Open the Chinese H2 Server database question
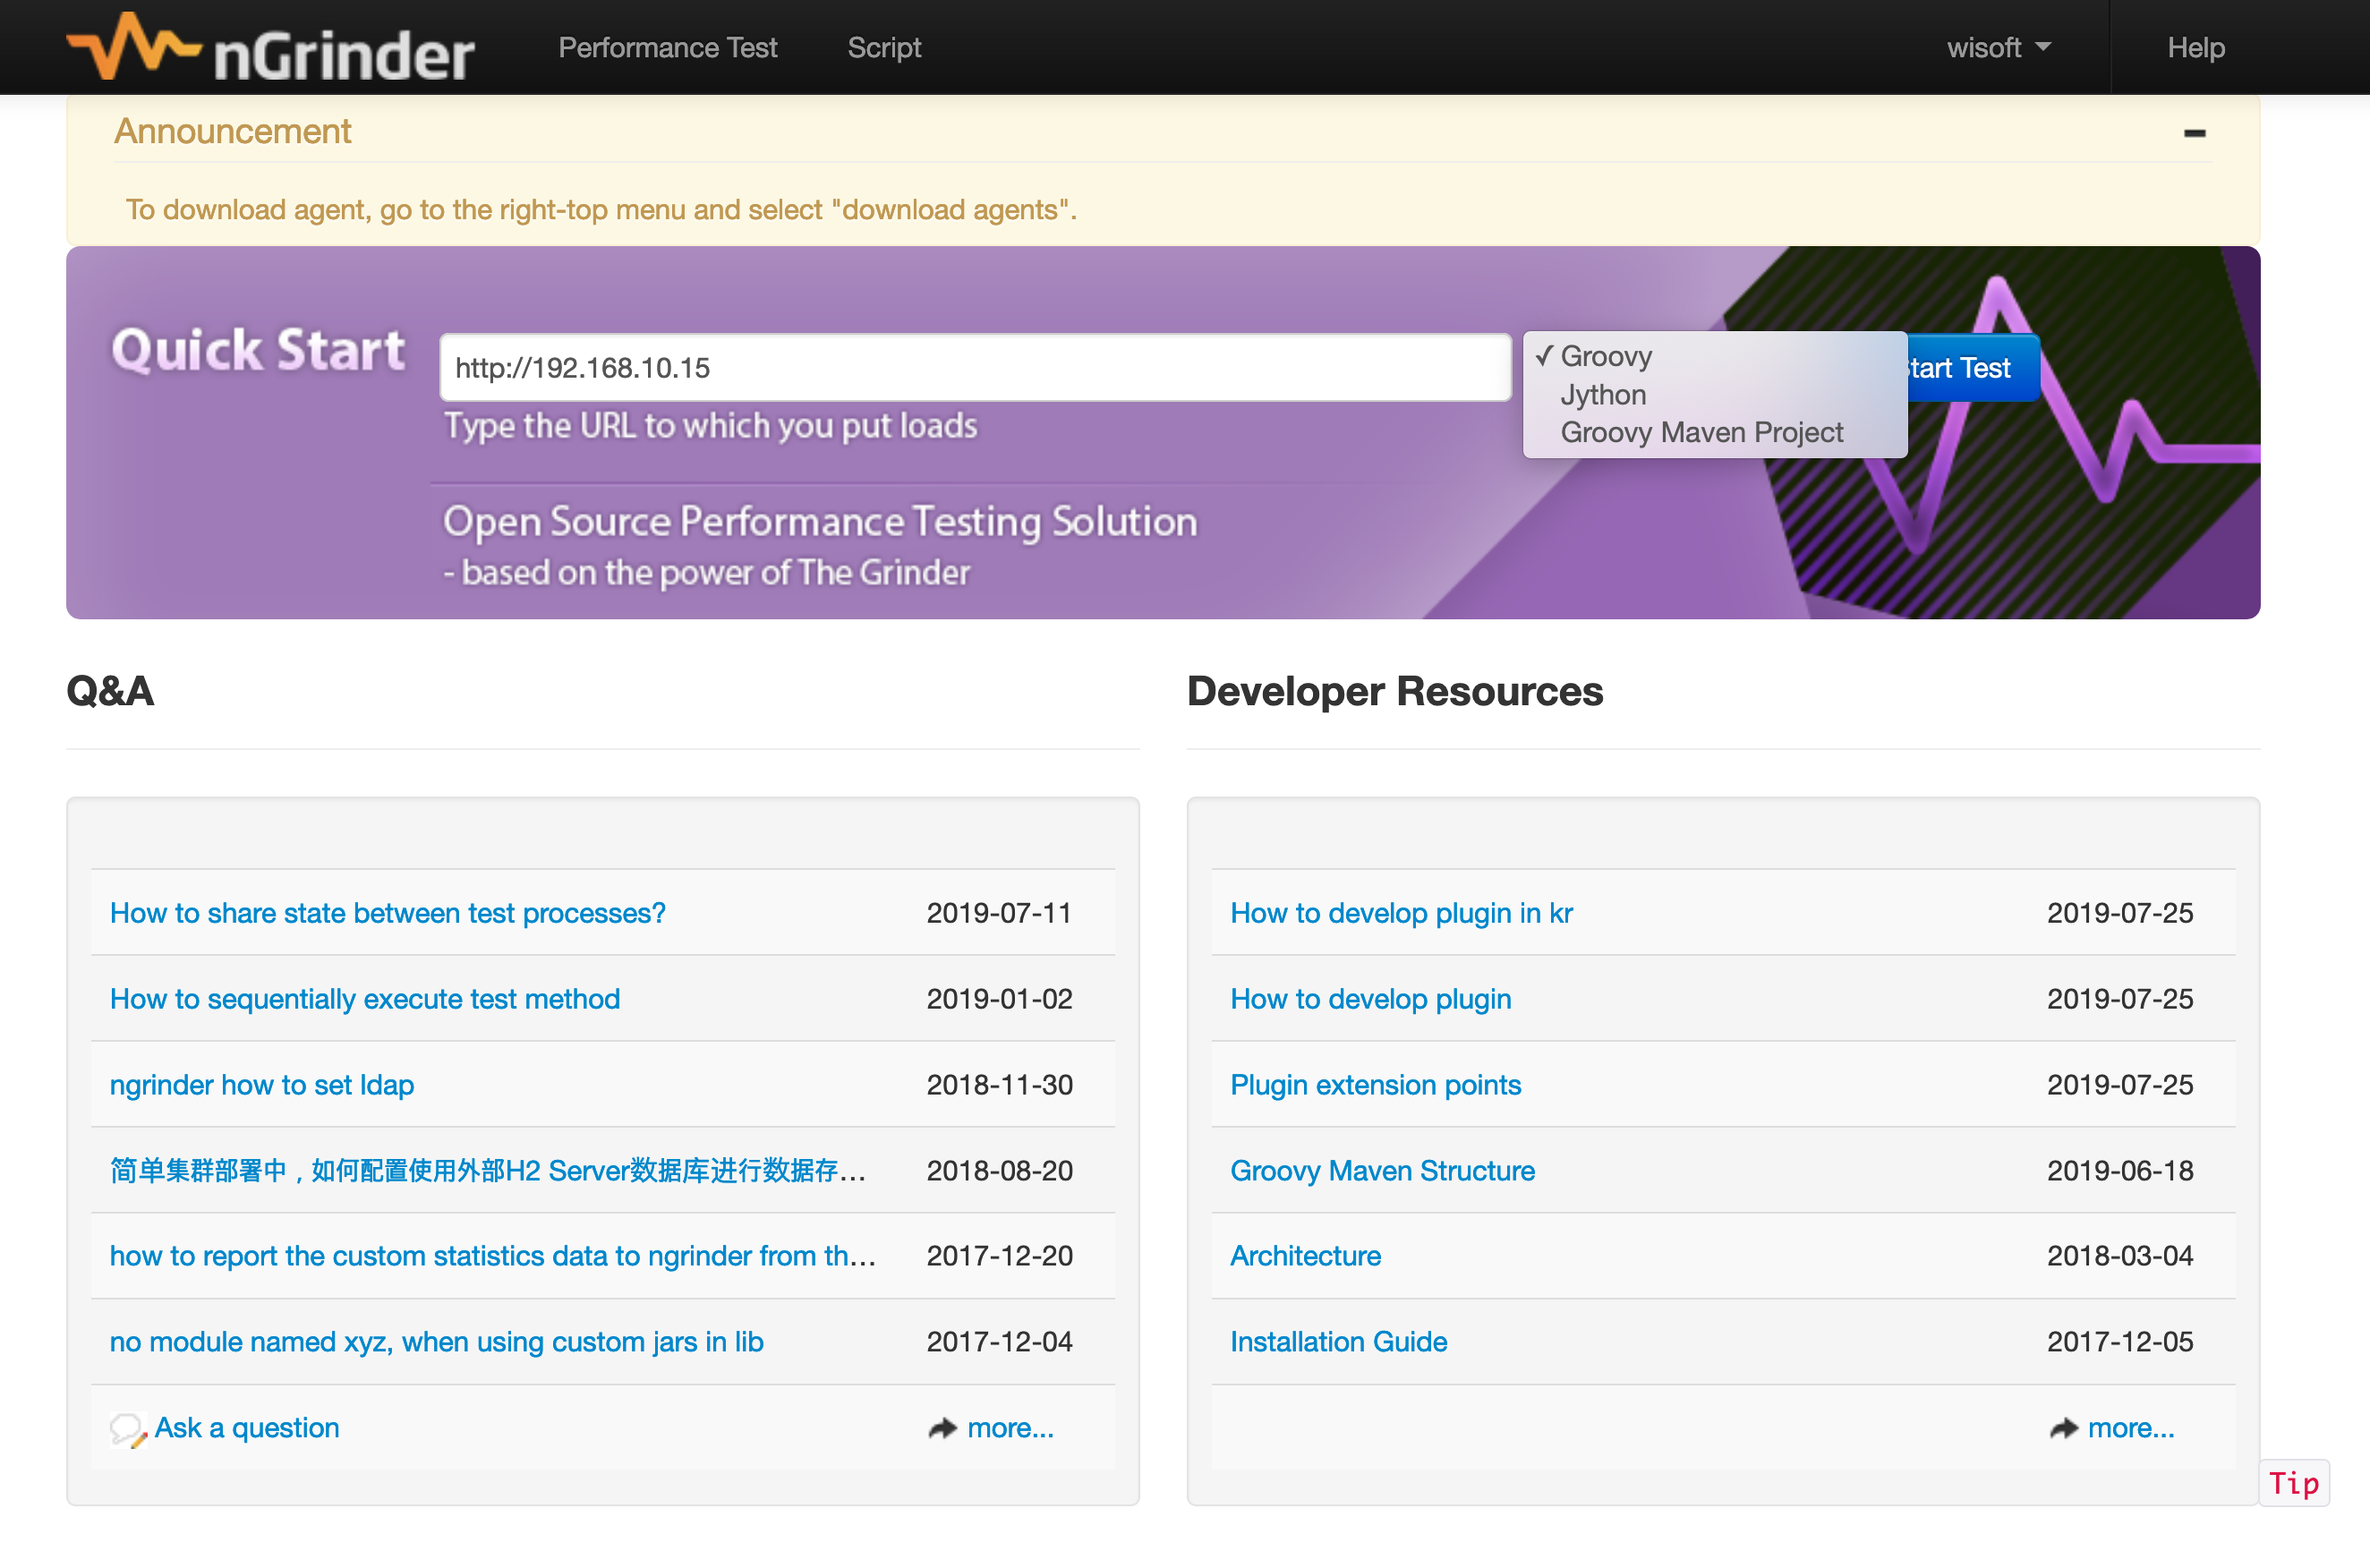Image resolution: width=2370 pixels, height=1568 pixels. pyautogui.click(x=488, y=1171)
